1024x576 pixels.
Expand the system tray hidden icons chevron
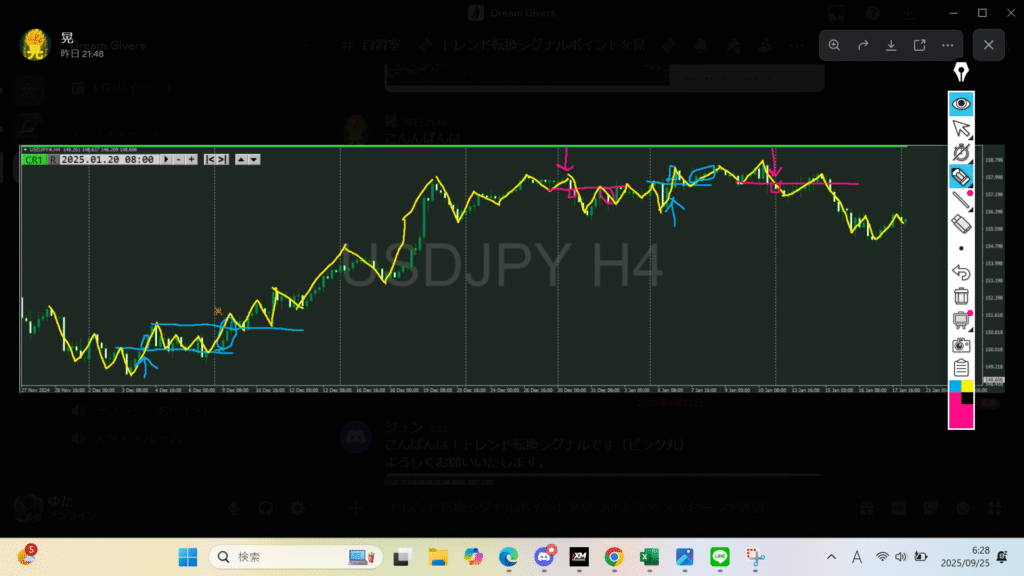click(x=831, y=557)
